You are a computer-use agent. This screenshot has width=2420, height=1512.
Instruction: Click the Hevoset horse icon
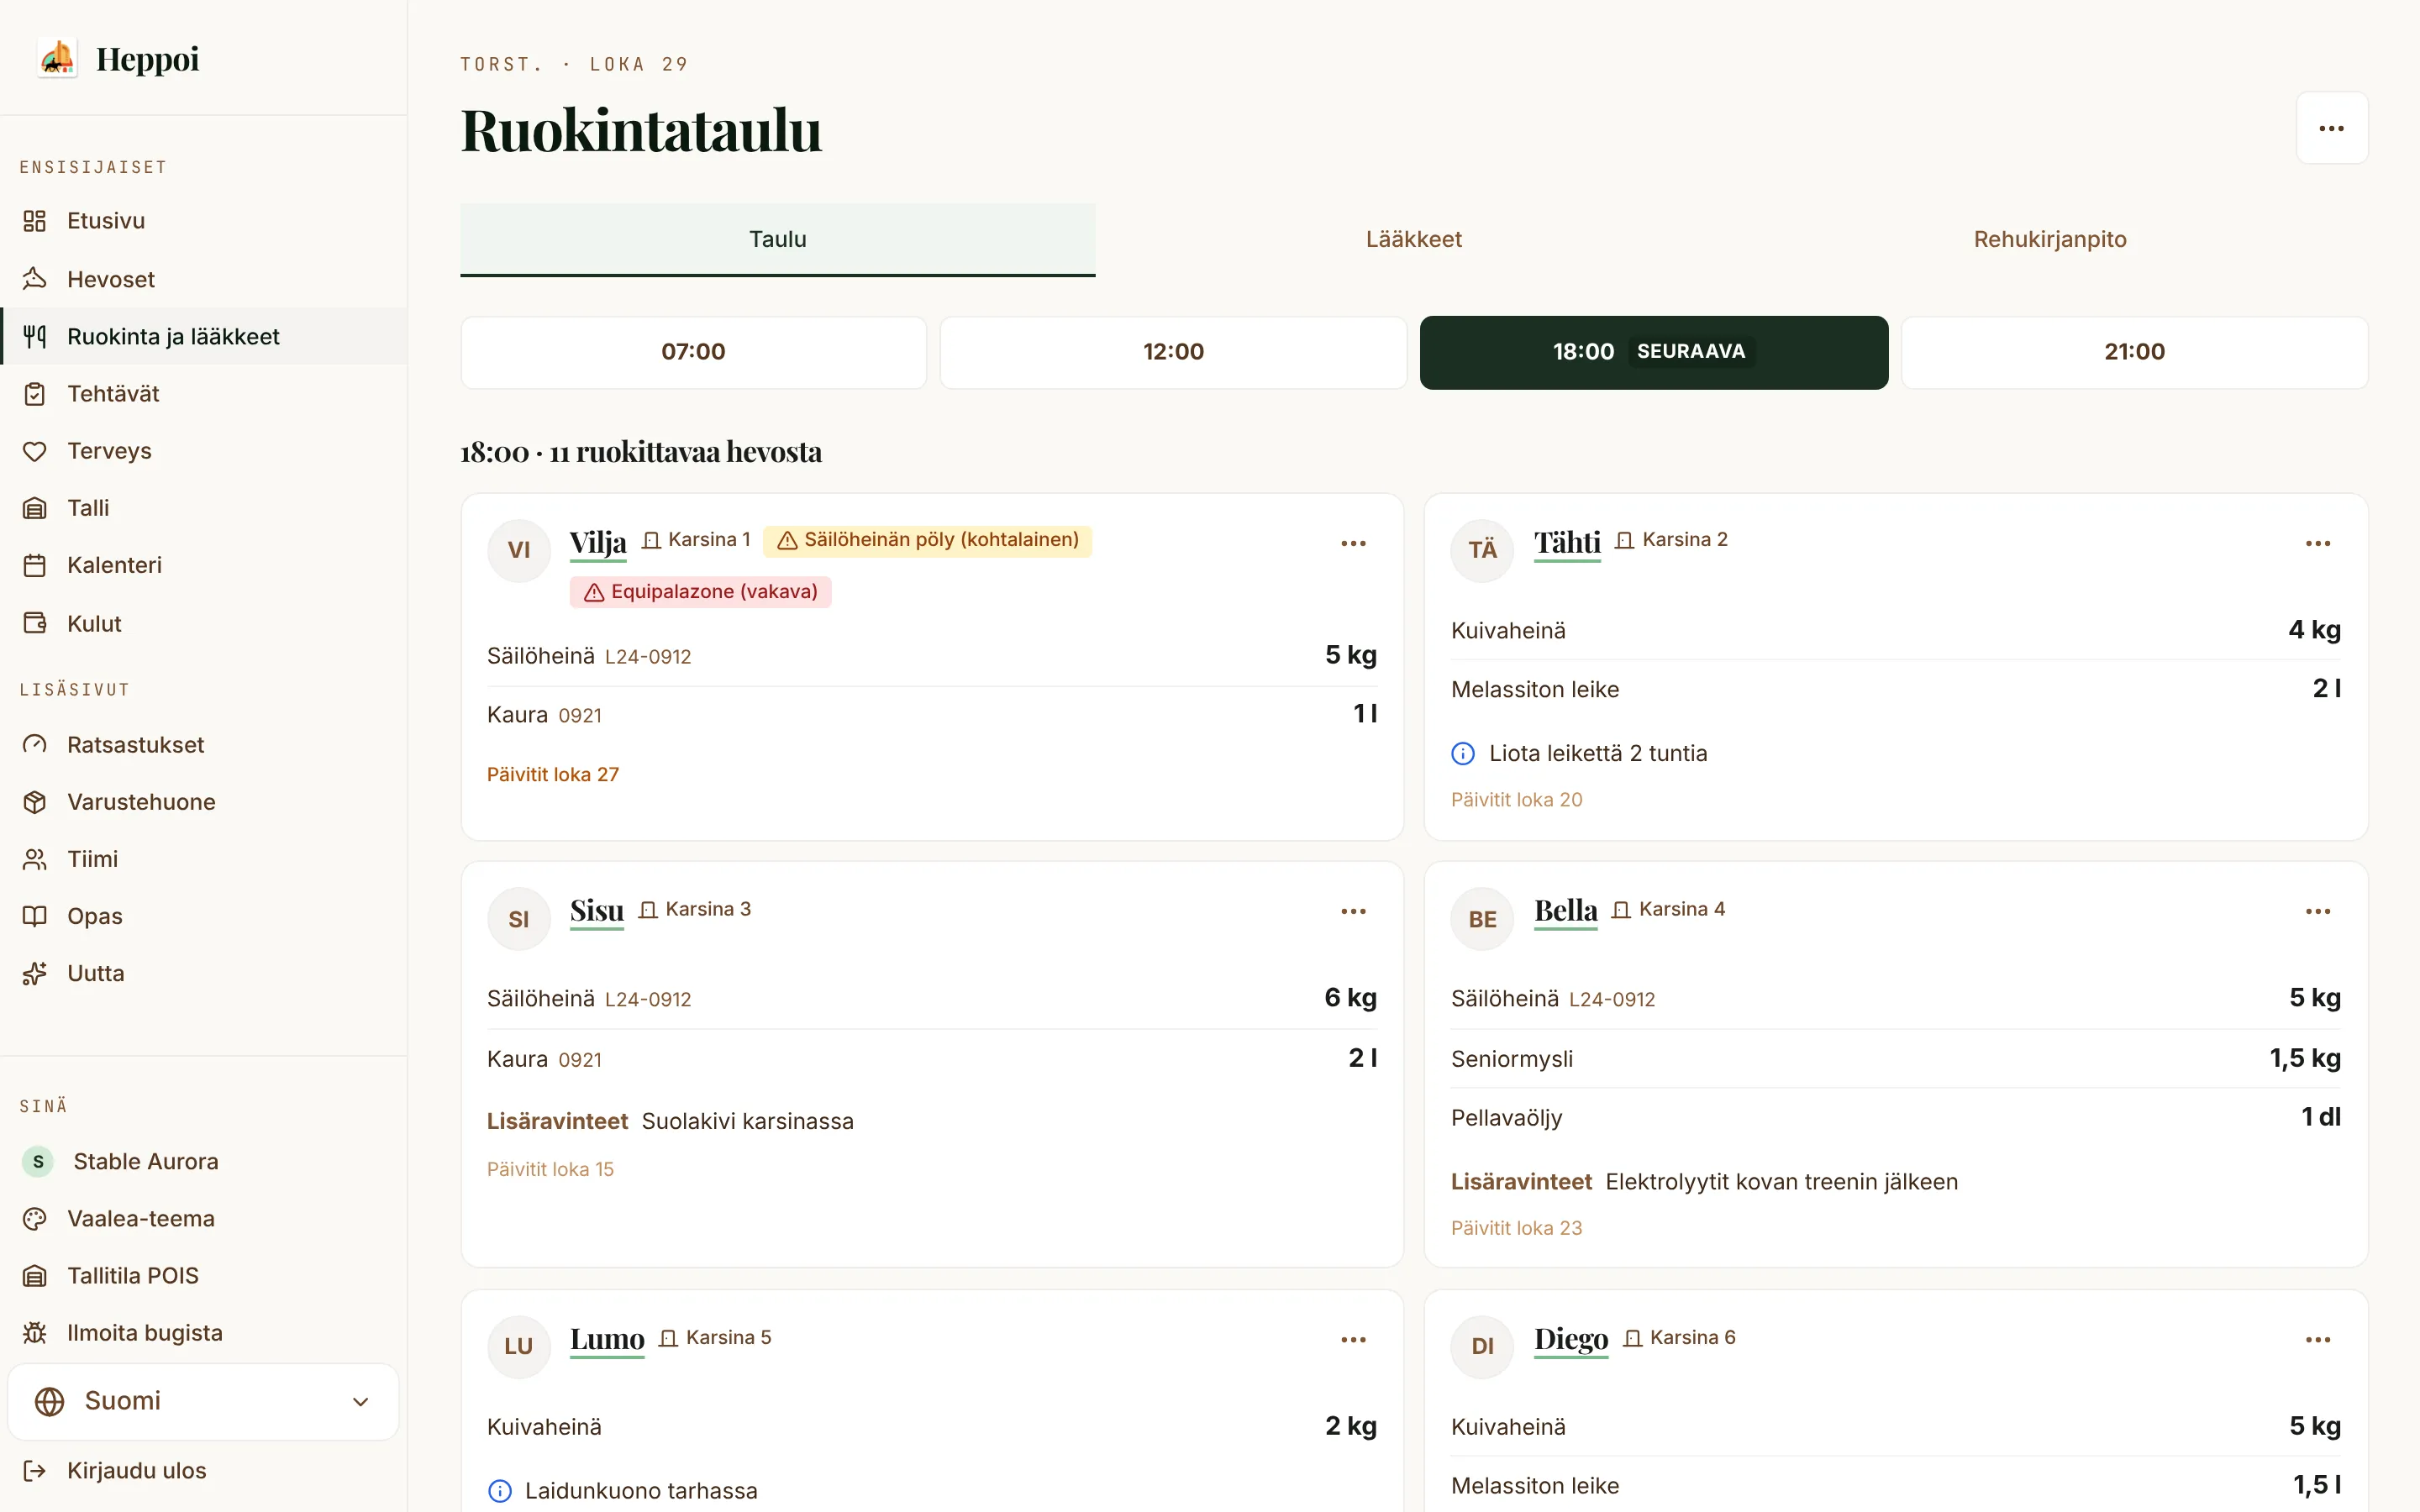click(x=35, y=279)
